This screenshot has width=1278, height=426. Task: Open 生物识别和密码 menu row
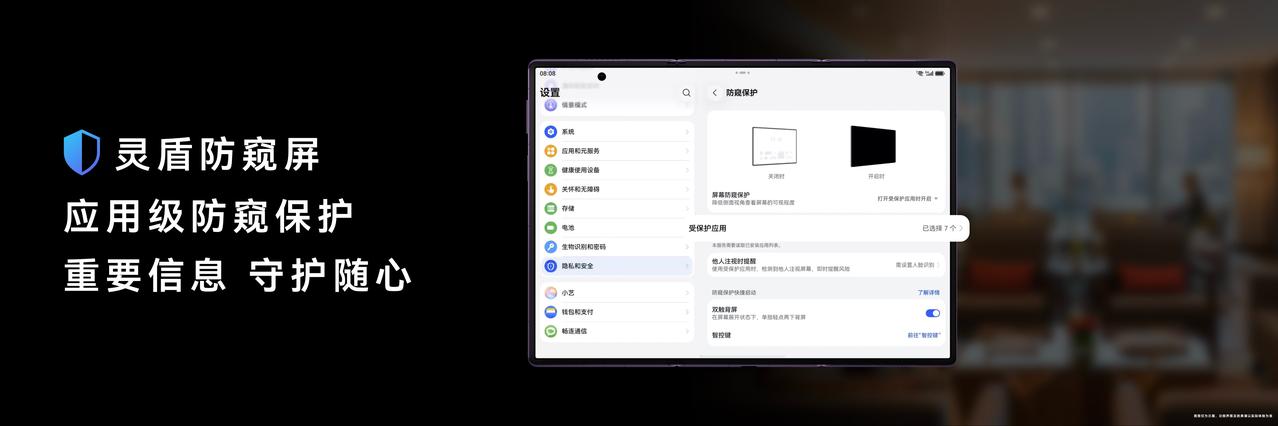coord(616,246)
